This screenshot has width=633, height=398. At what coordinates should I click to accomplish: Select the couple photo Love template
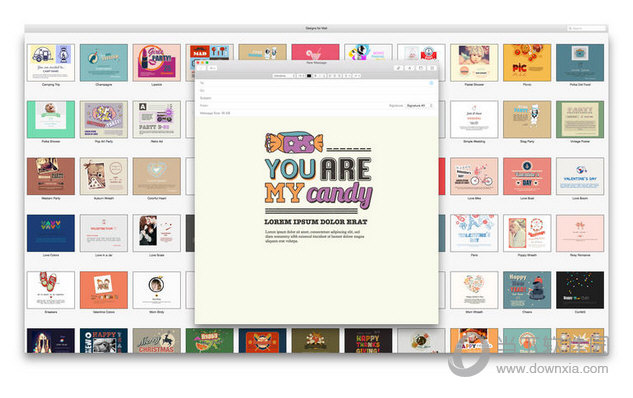tap(157, 233)
